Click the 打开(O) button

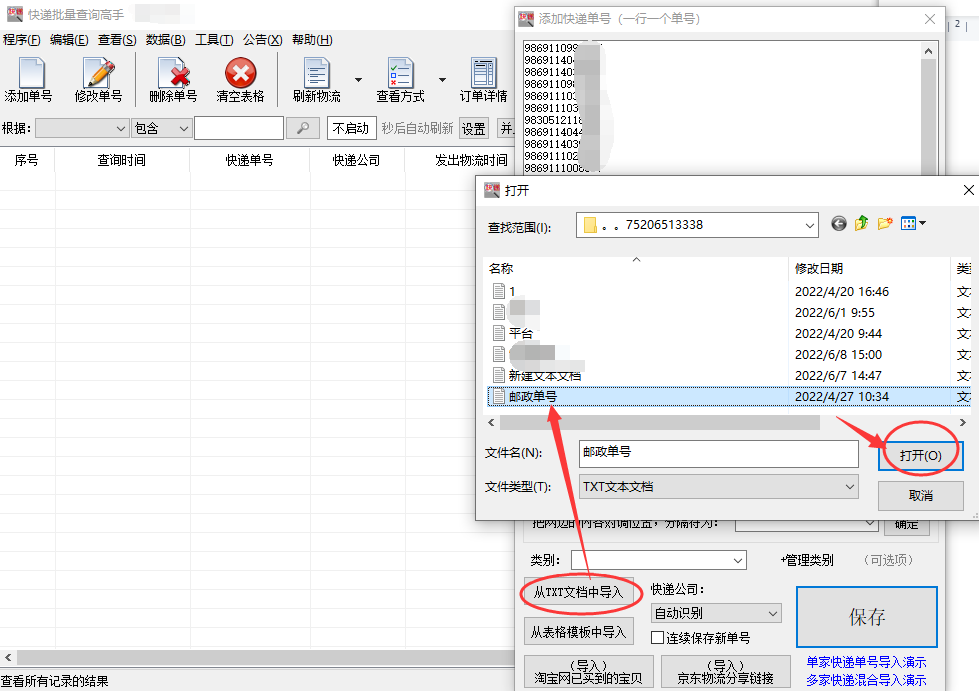918,453
